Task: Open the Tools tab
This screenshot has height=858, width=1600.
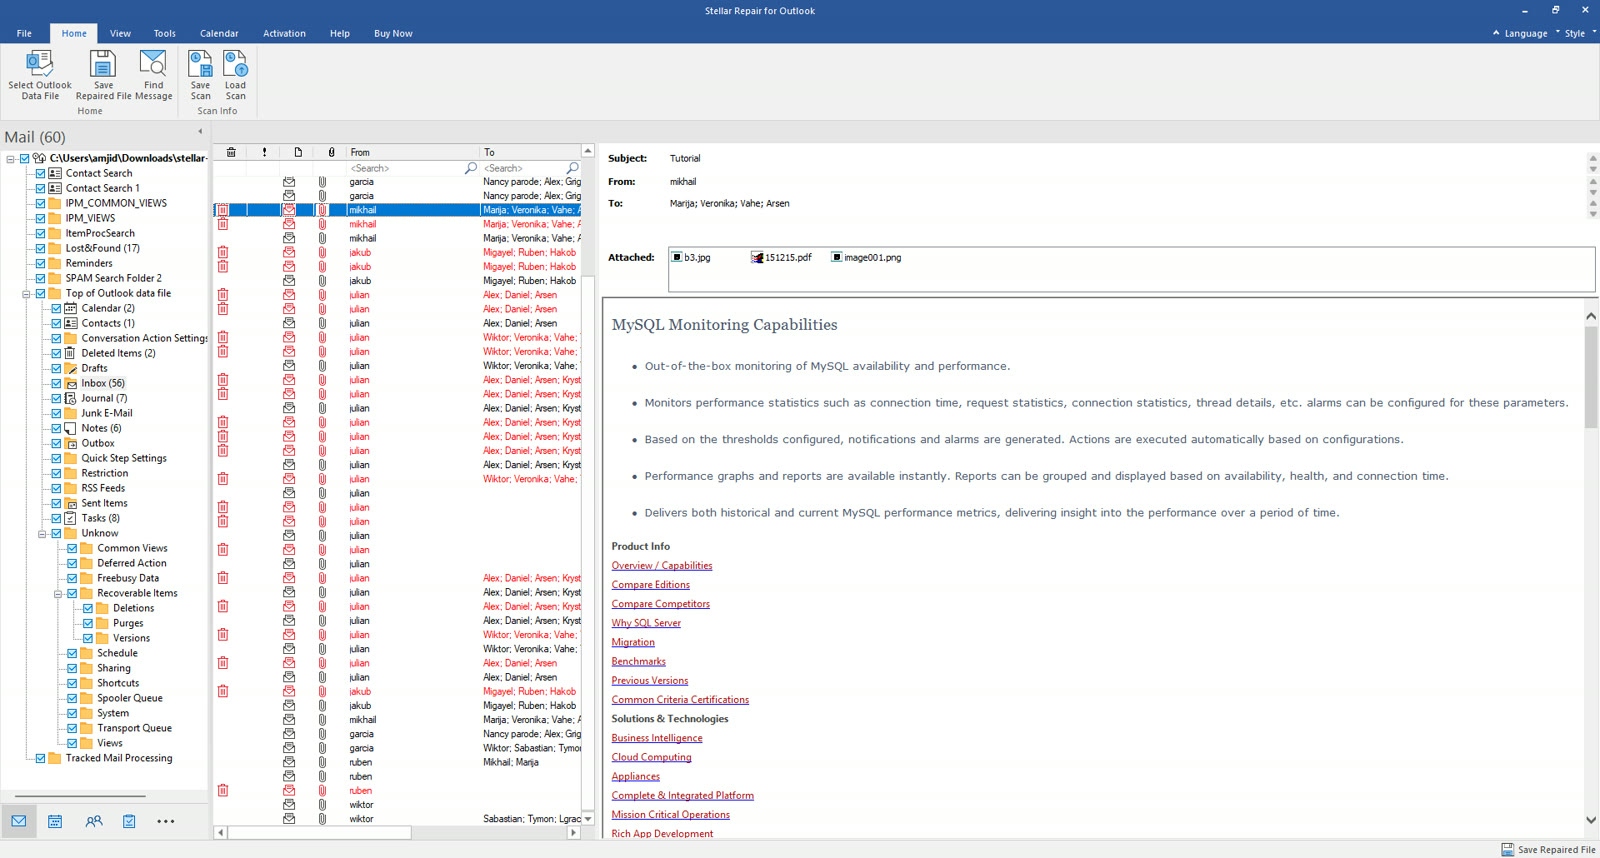Action: 165,33
